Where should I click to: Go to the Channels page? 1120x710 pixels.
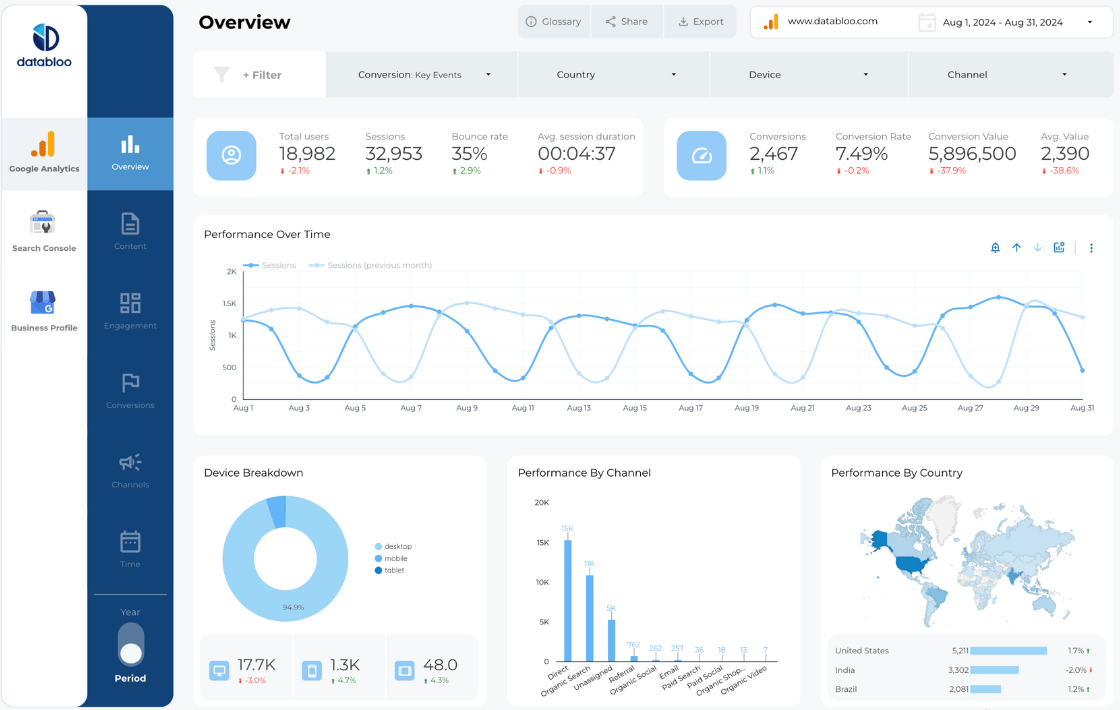130,470
